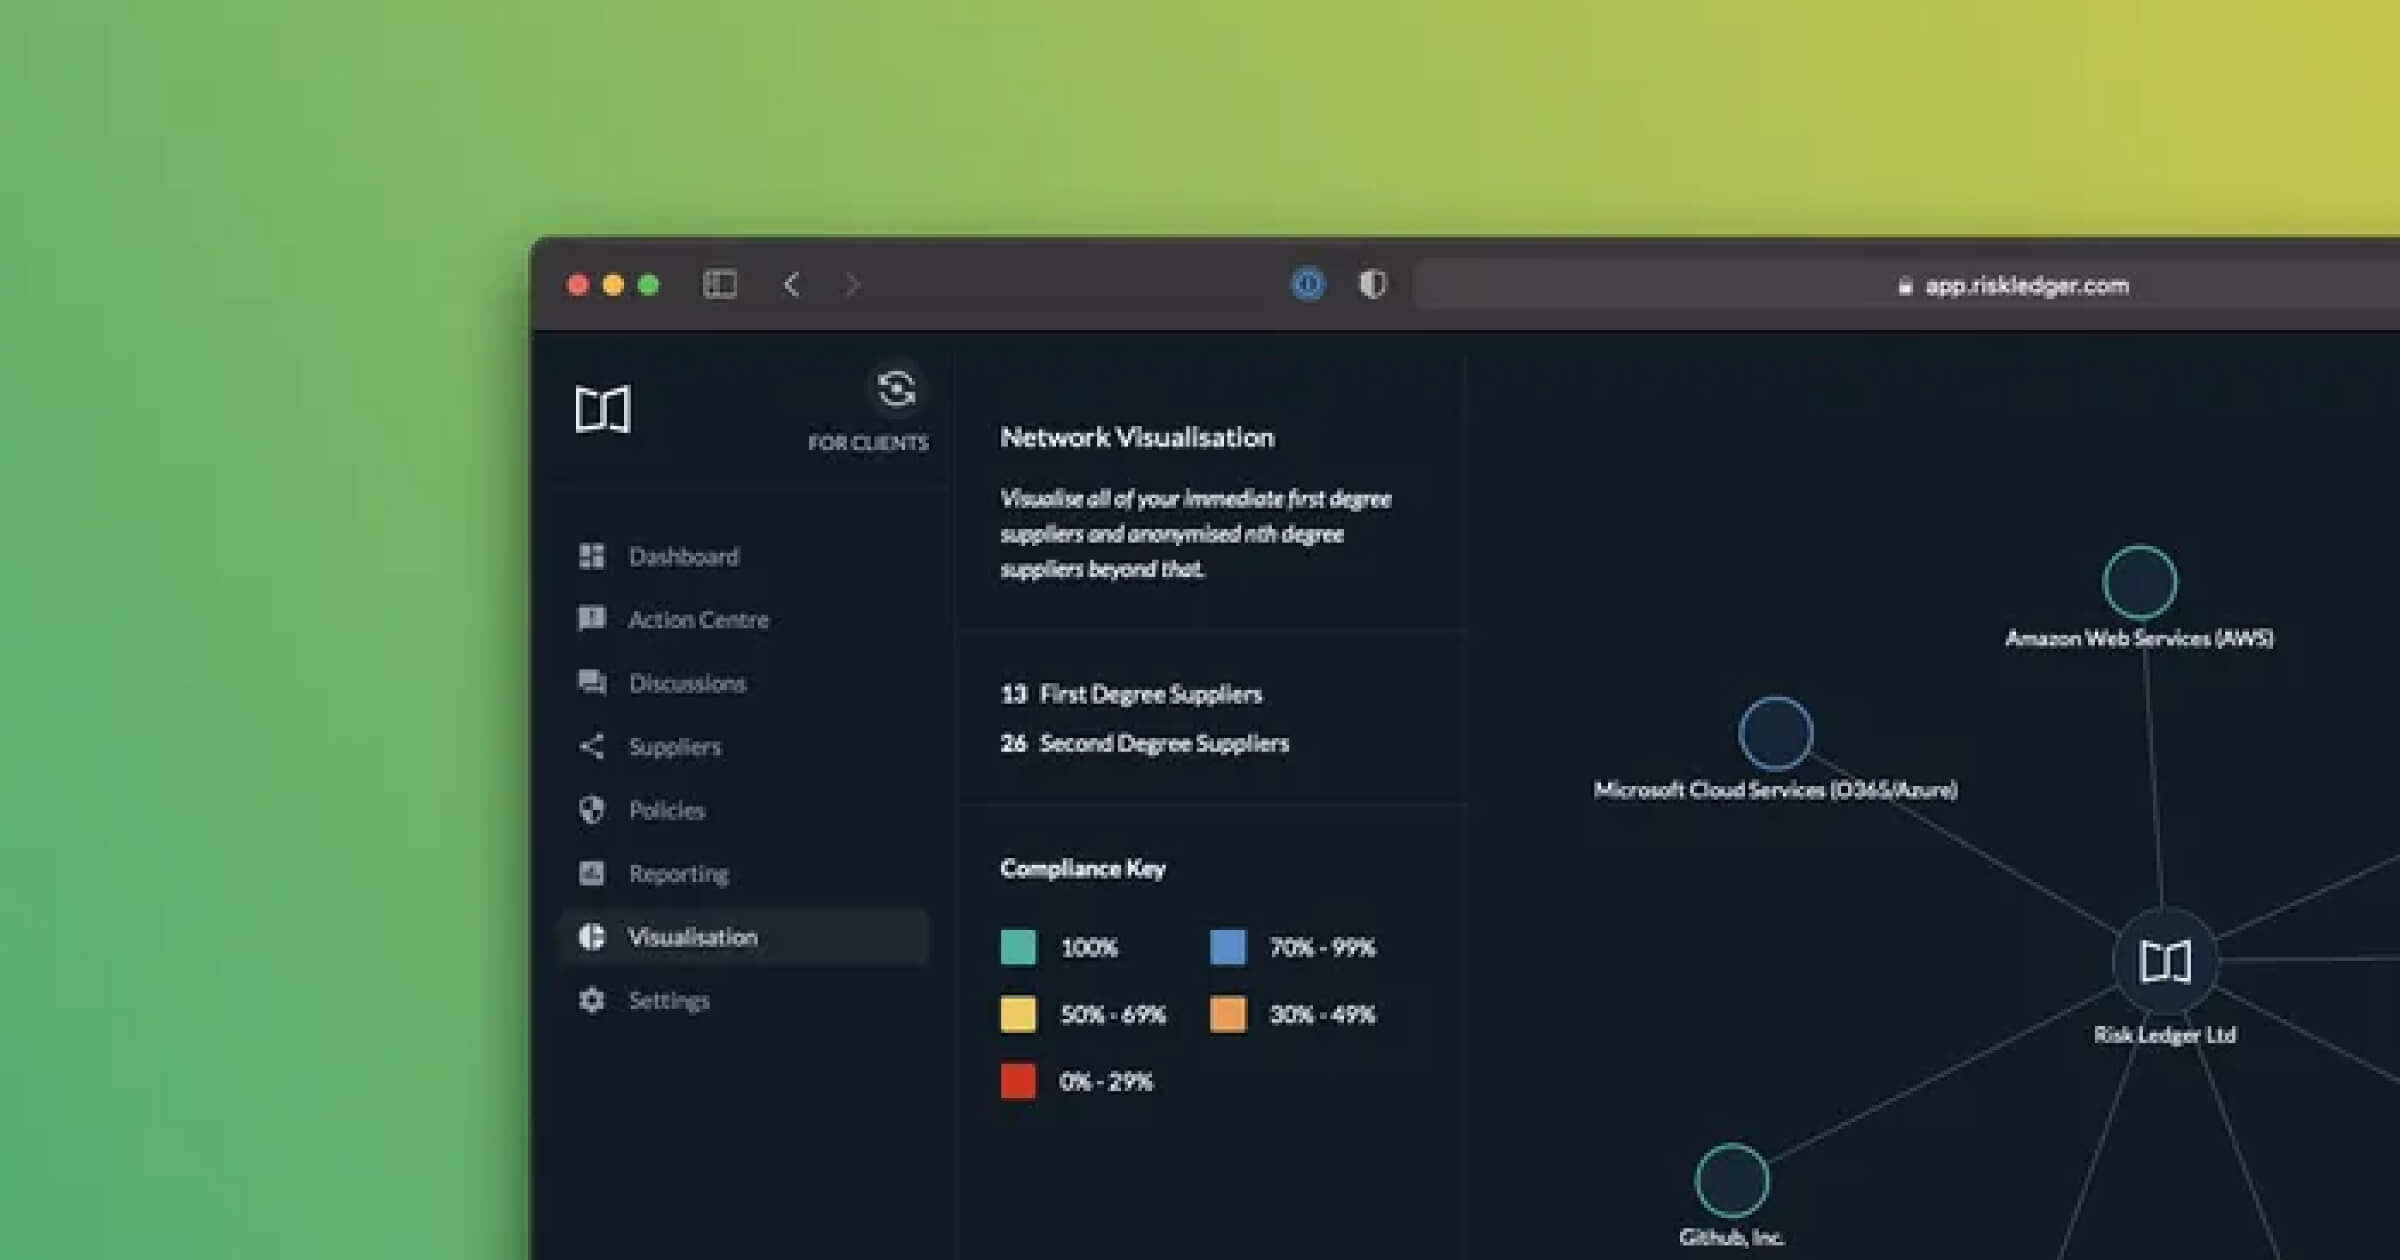
Task: Open the Discussions menu item
Action: coord(744,683)
